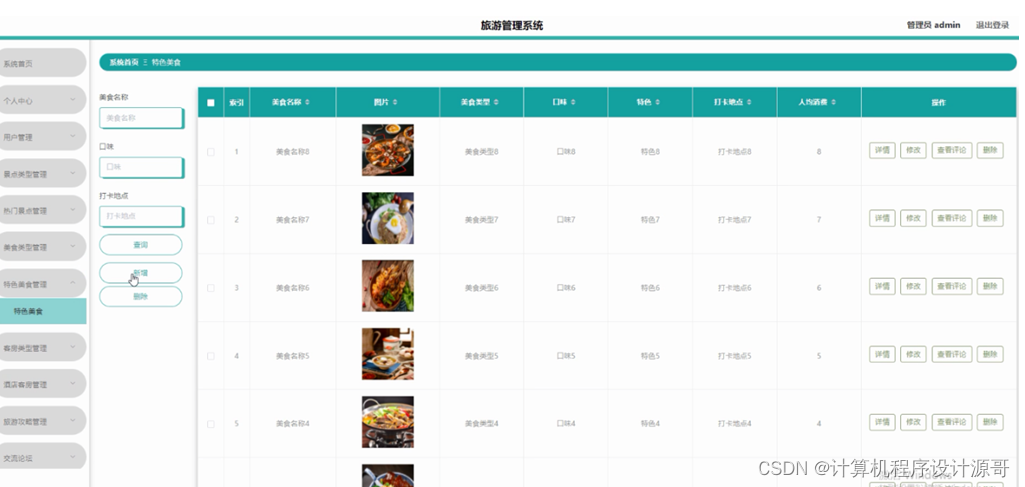Screen dimensions: 1025x487
Task: Click 删除 for 美食名称7 row
Action: pyautogui.click(x=990, y=218)
